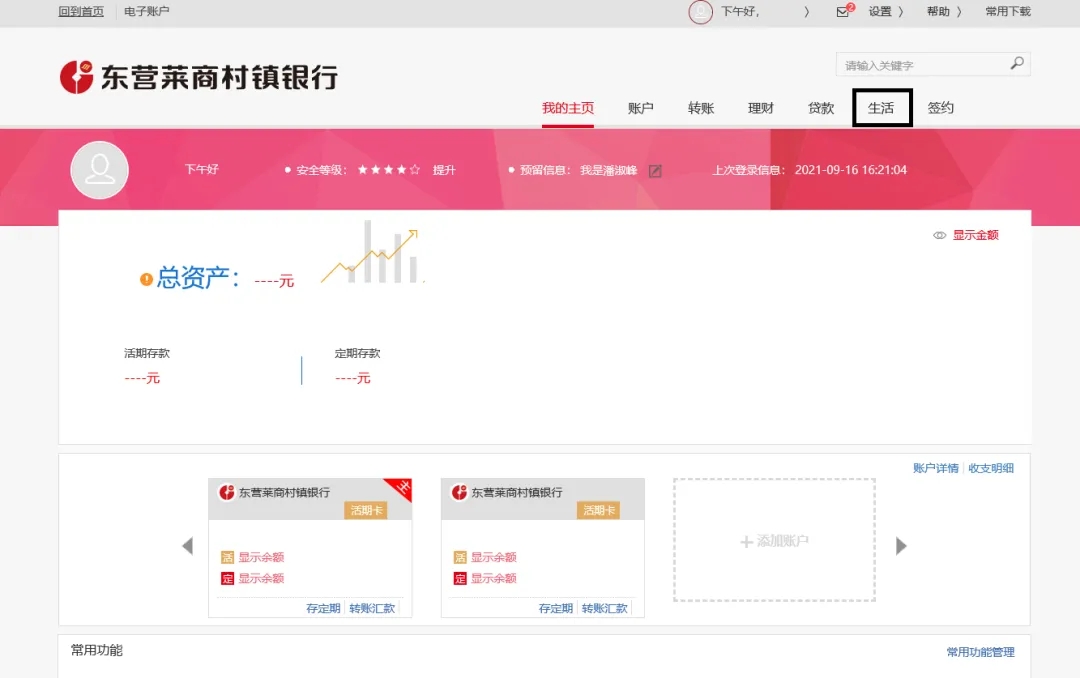Click 提升 to raise the security level
Screen dimensions: 1080x678
pos(444,170)
